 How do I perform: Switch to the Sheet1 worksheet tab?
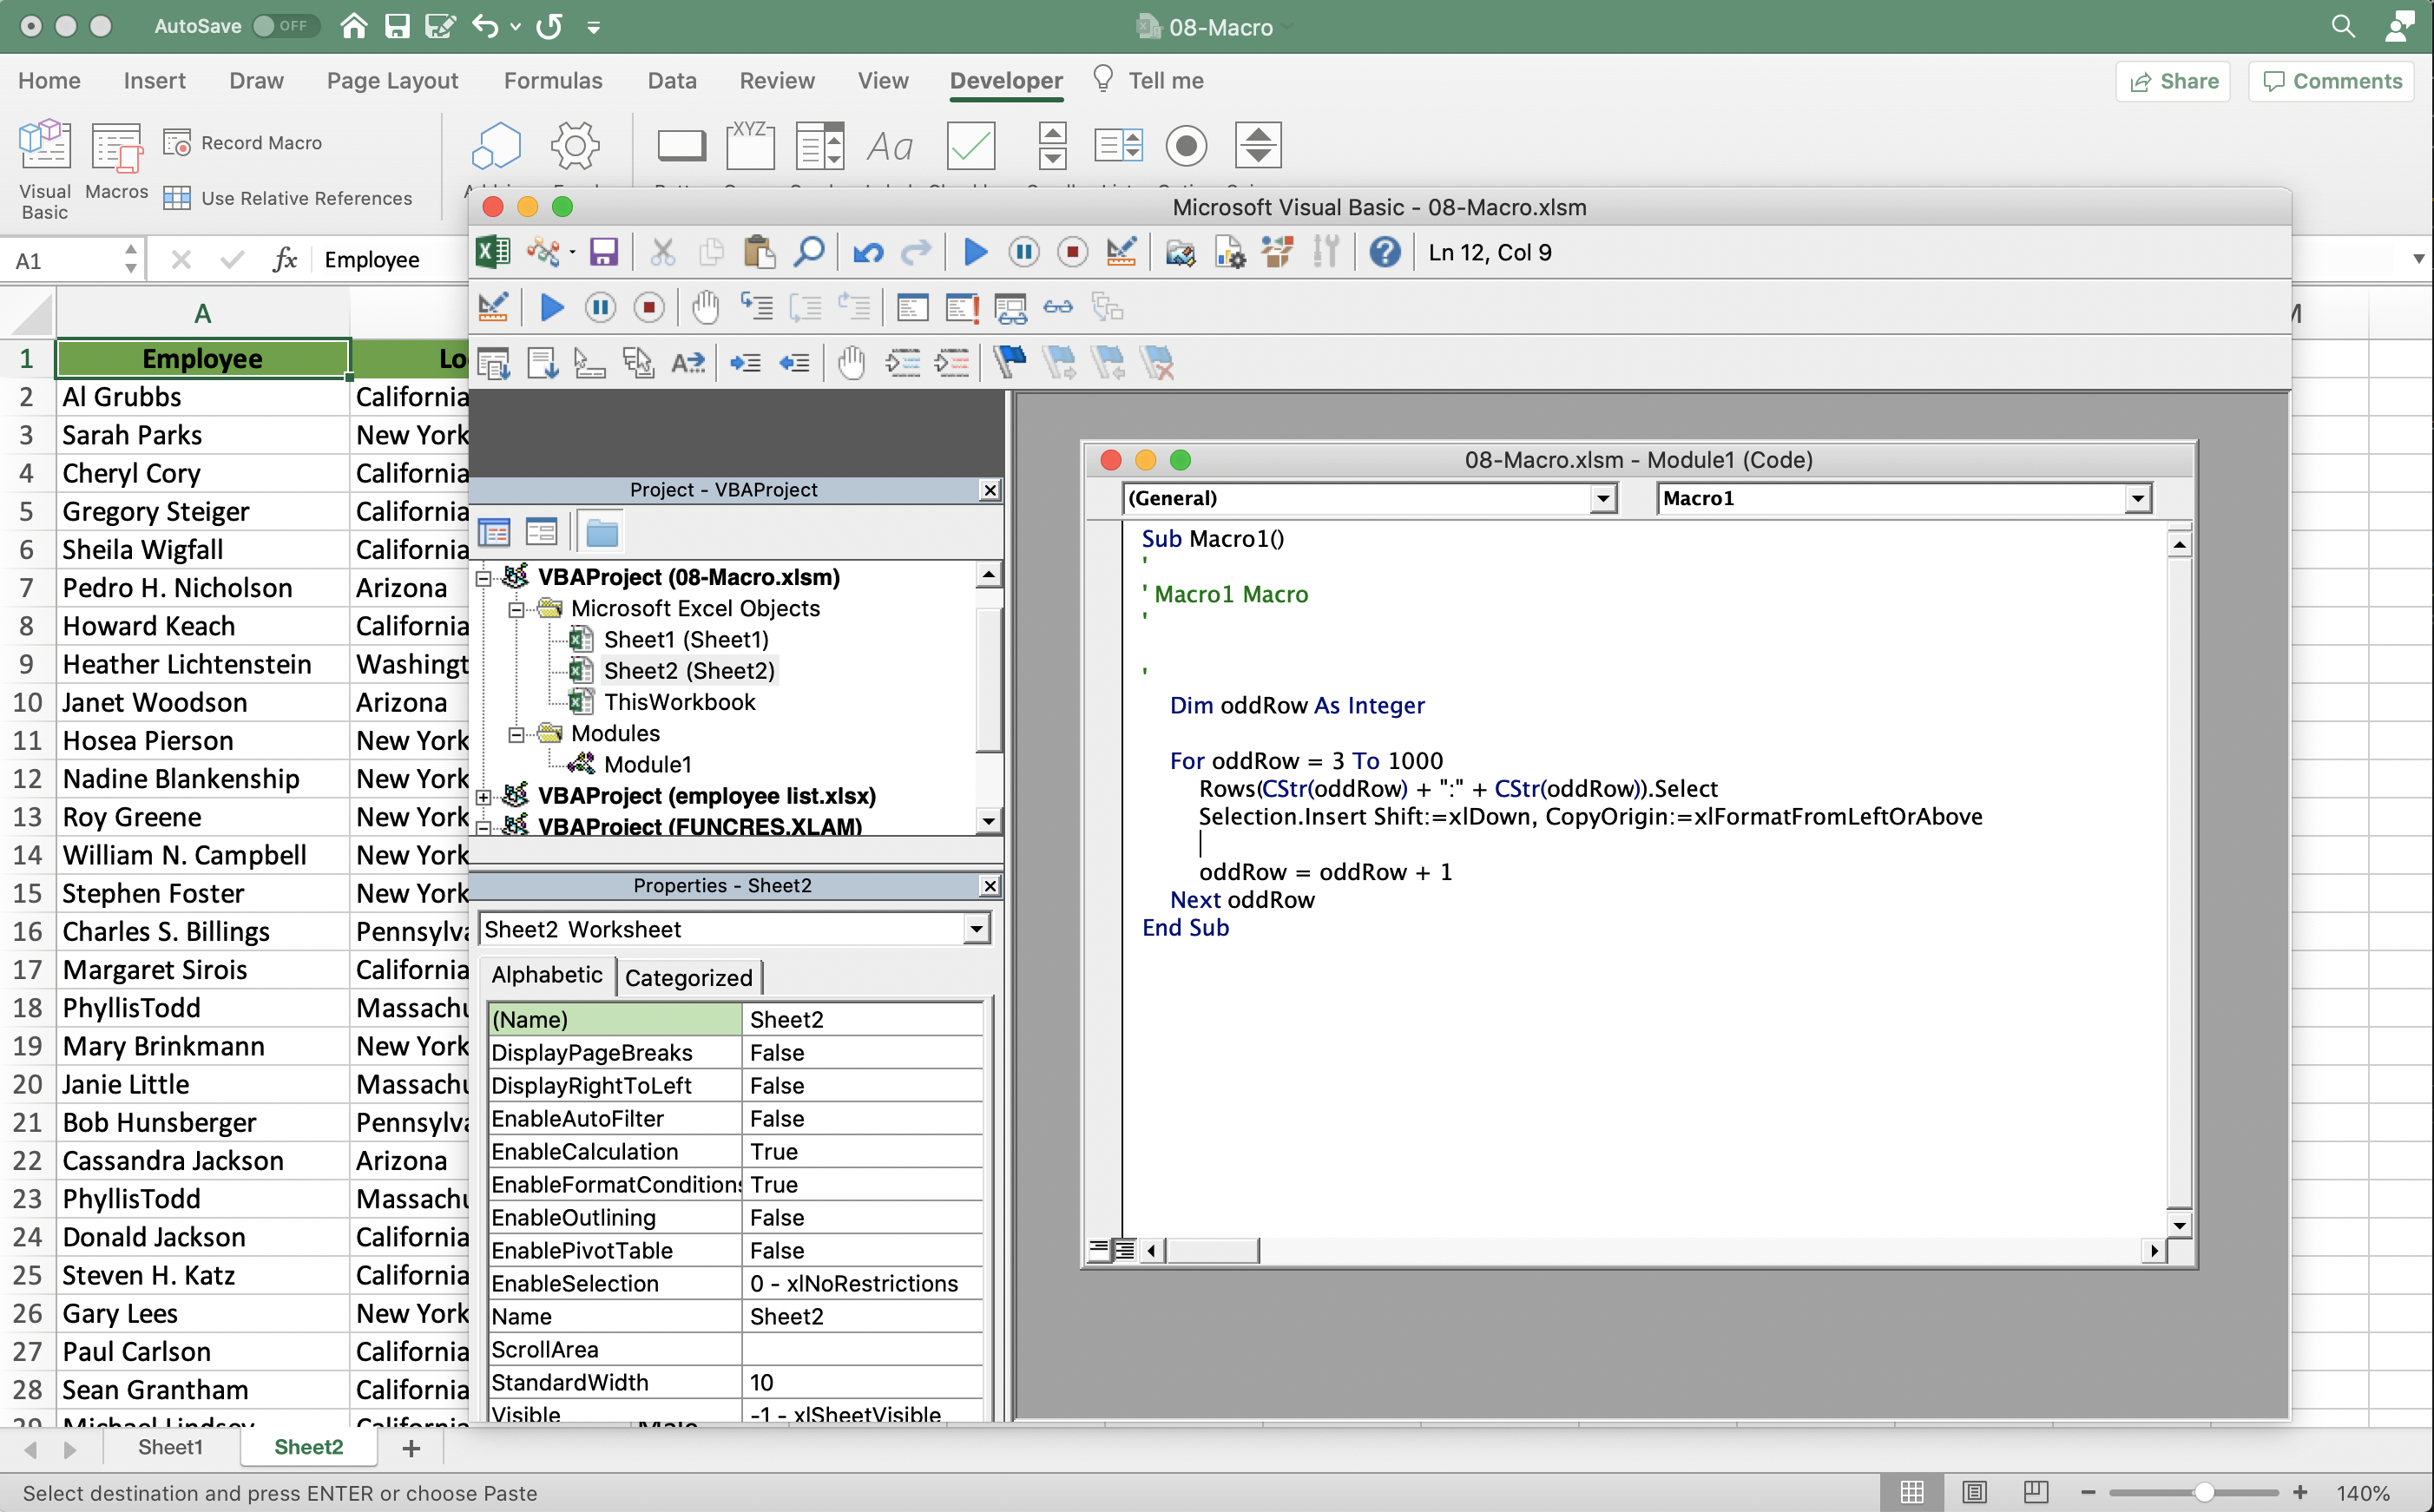pyautogui.click(x=170, y=1447)
